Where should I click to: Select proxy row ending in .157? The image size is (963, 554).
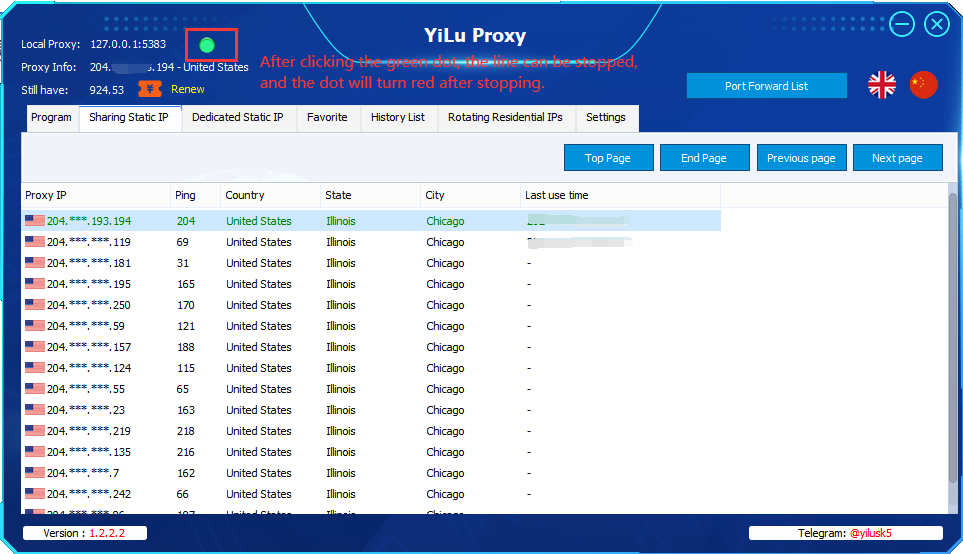[372, 347]
